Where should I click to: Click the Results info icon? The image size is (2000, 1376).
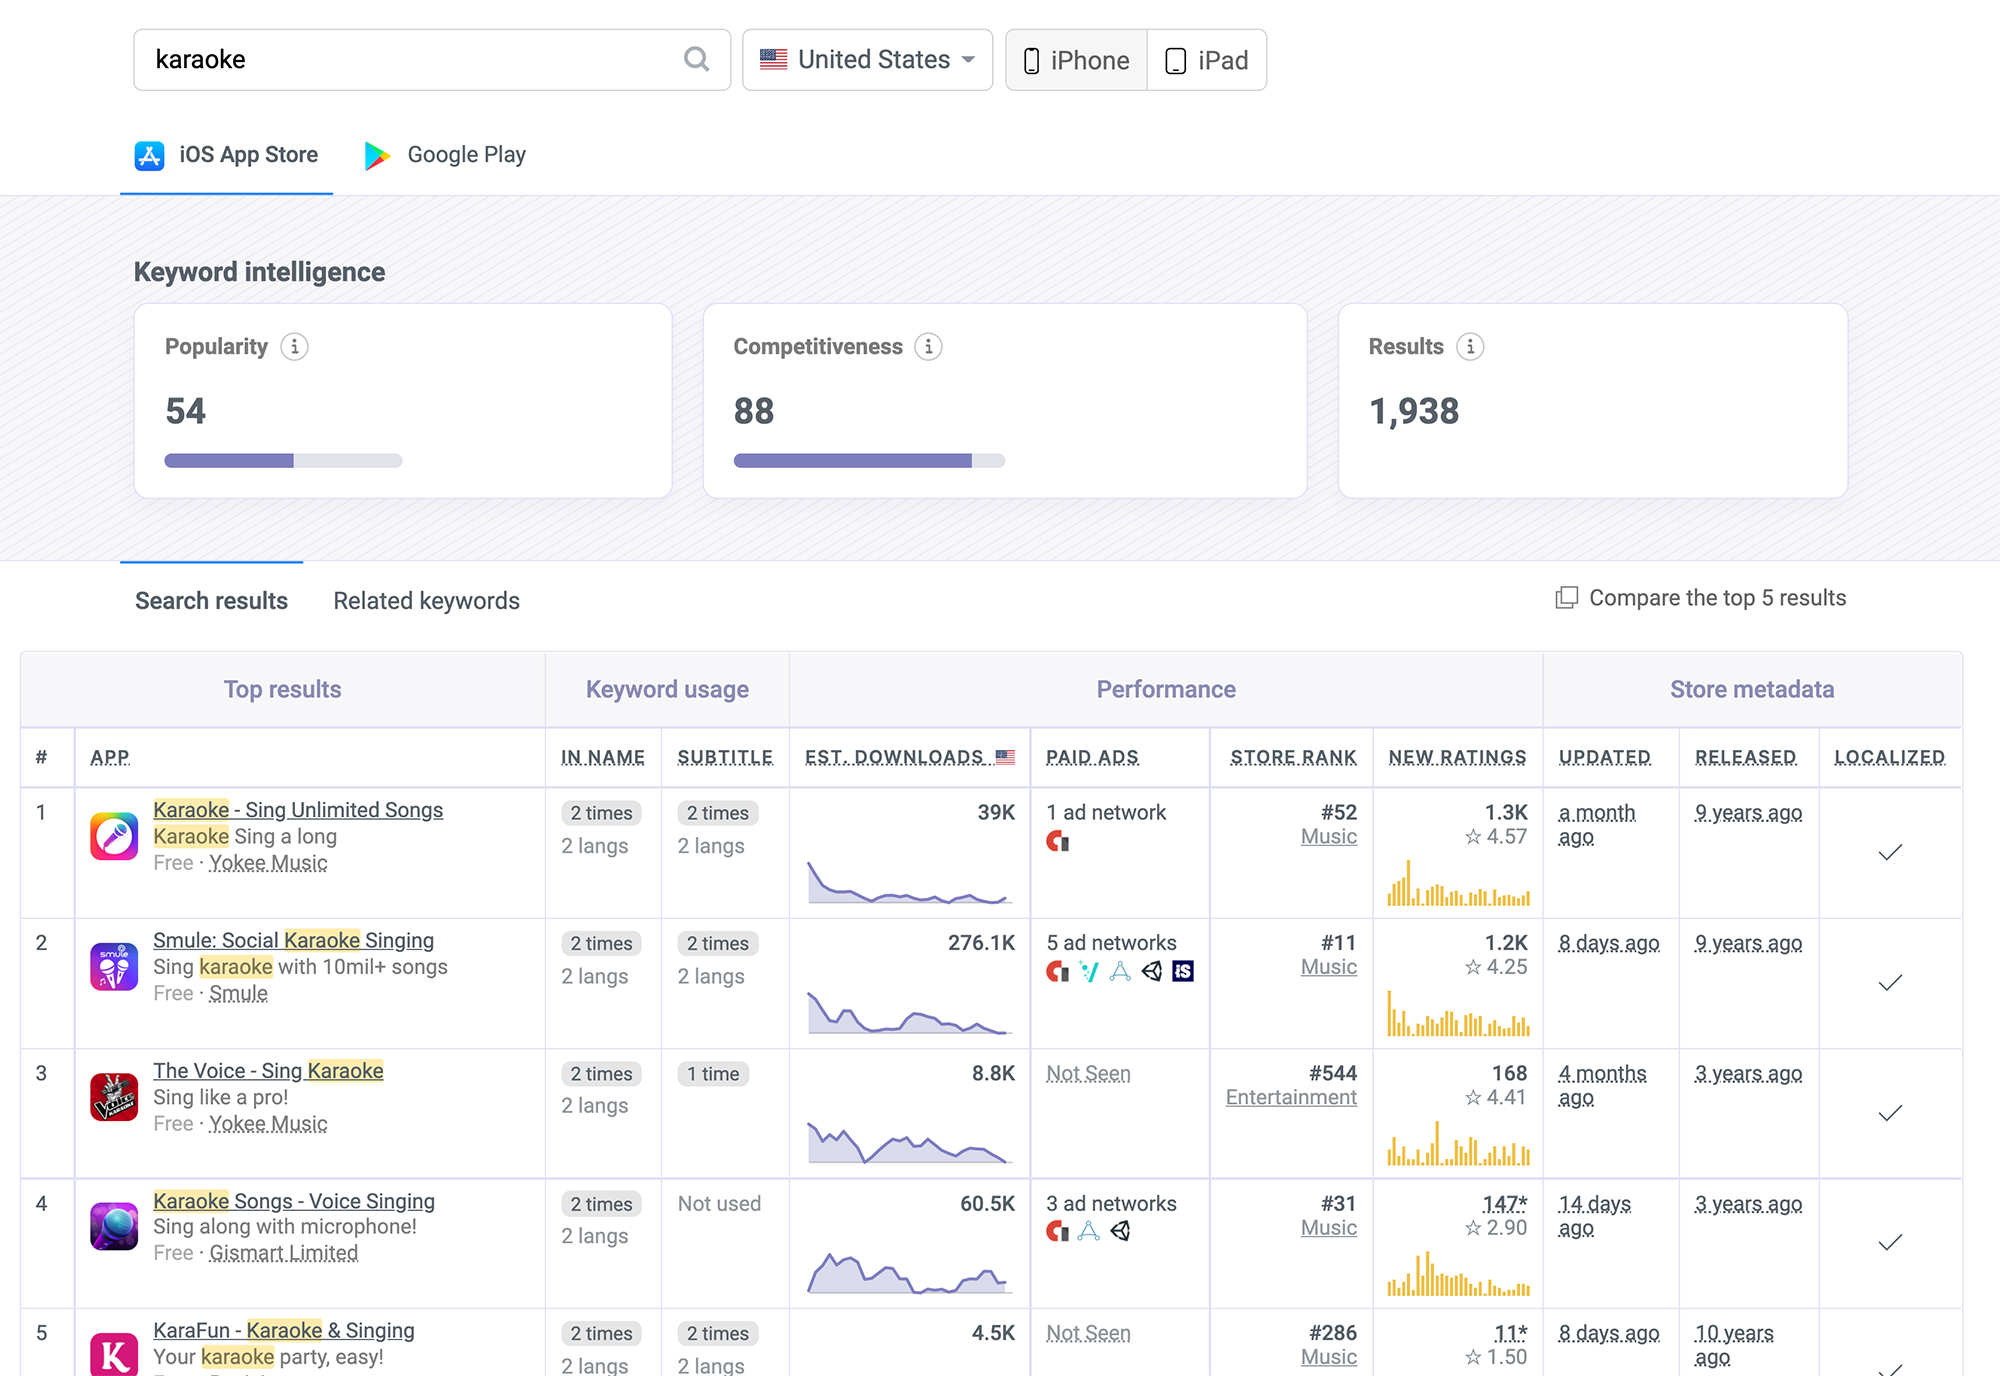(x=1470, y=347)
